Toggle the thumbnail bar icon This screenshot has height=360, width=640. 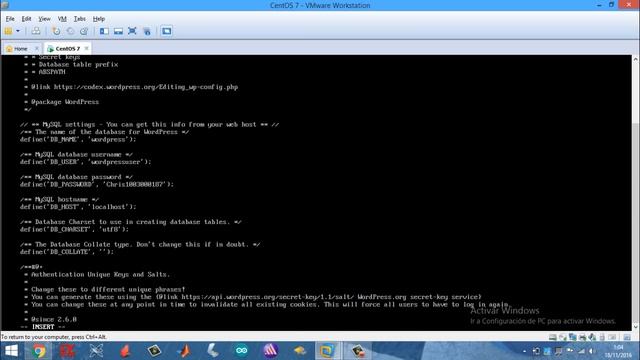[x=118, y=31]
